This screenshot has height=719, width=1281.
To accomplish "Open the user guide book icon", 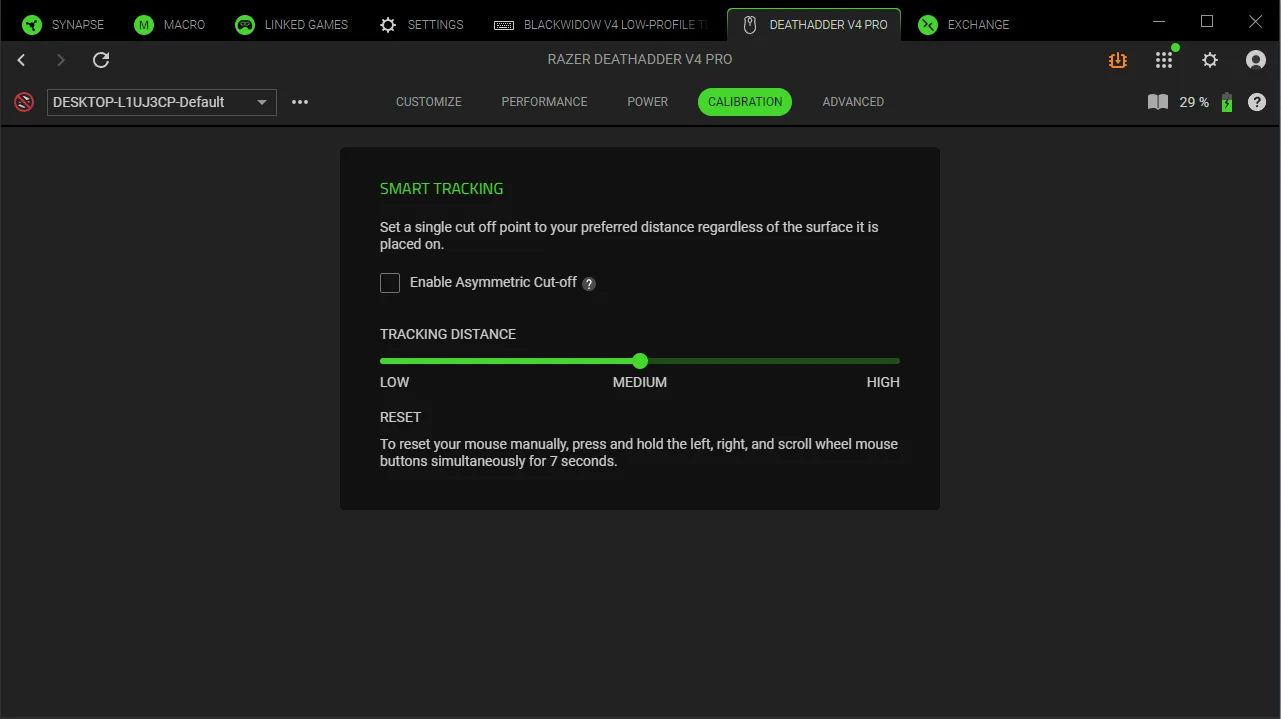I will click(1158, 102).
